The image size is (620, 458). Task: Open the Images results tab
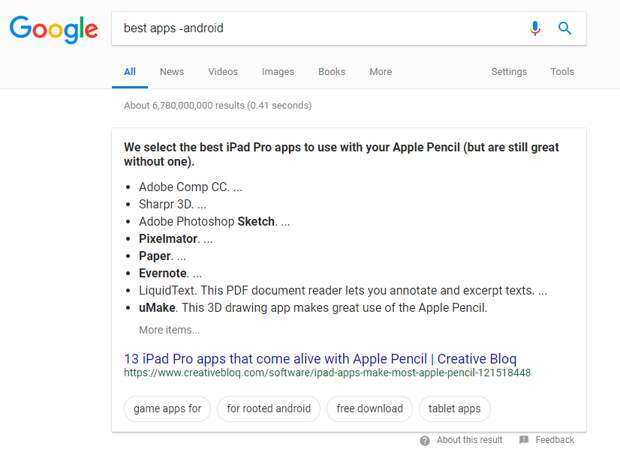click(x=278, y=72)
